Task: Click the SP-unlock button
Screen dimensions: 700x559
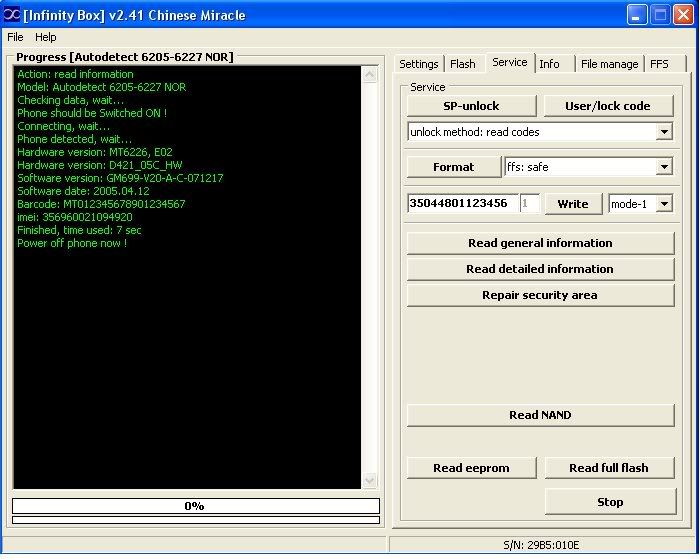Action: (471, 106)
